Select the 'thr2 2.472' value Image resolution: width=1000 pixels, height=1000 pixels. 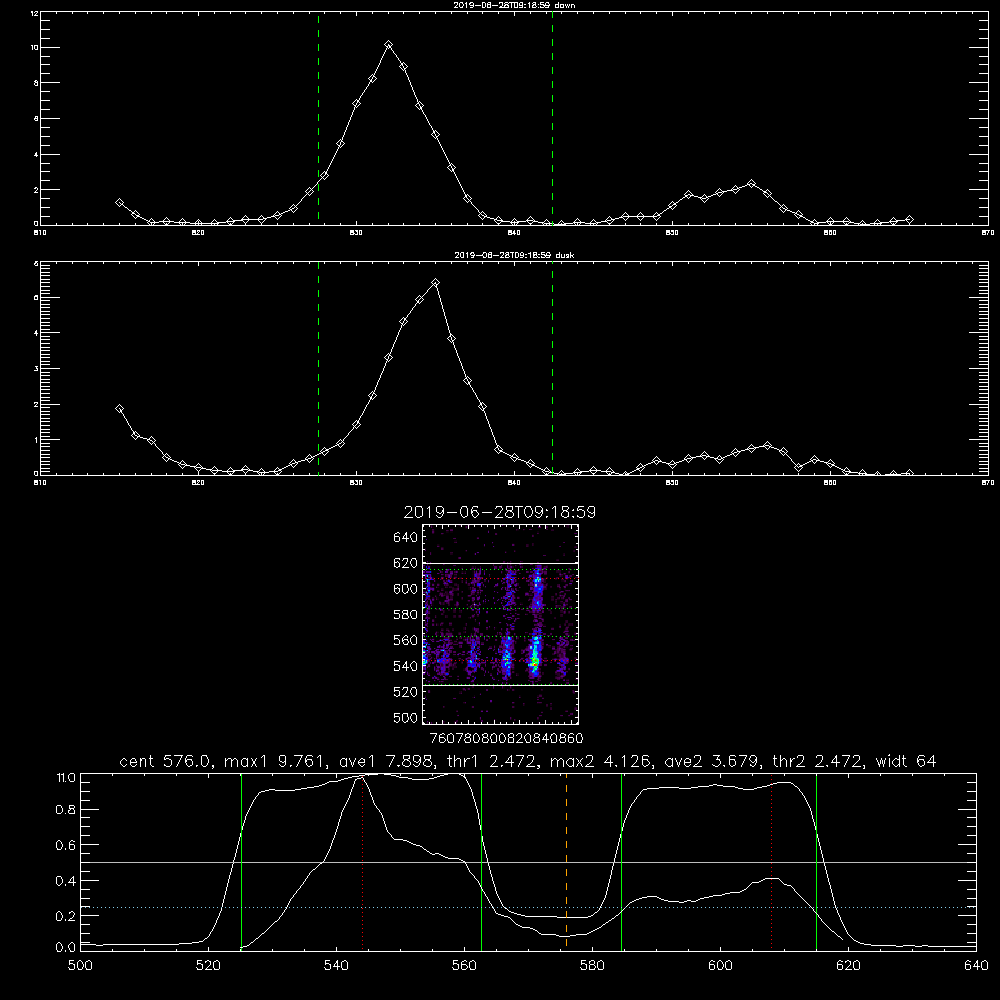[819, 761]
